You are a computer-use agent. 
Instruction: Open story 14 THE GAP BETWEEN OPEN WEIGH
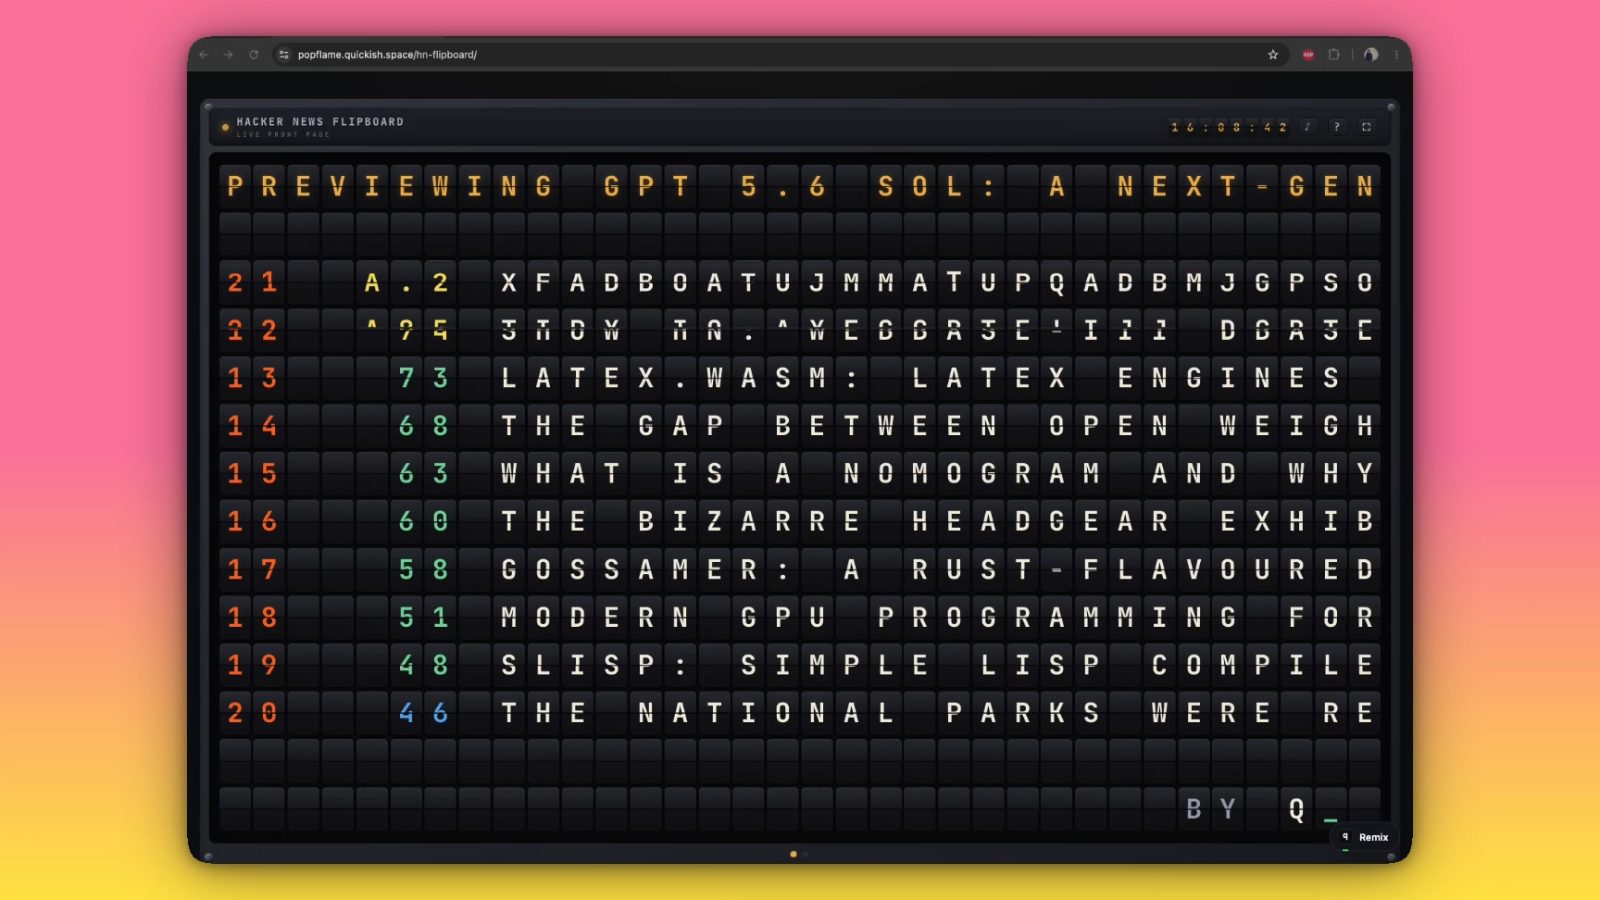800,426
